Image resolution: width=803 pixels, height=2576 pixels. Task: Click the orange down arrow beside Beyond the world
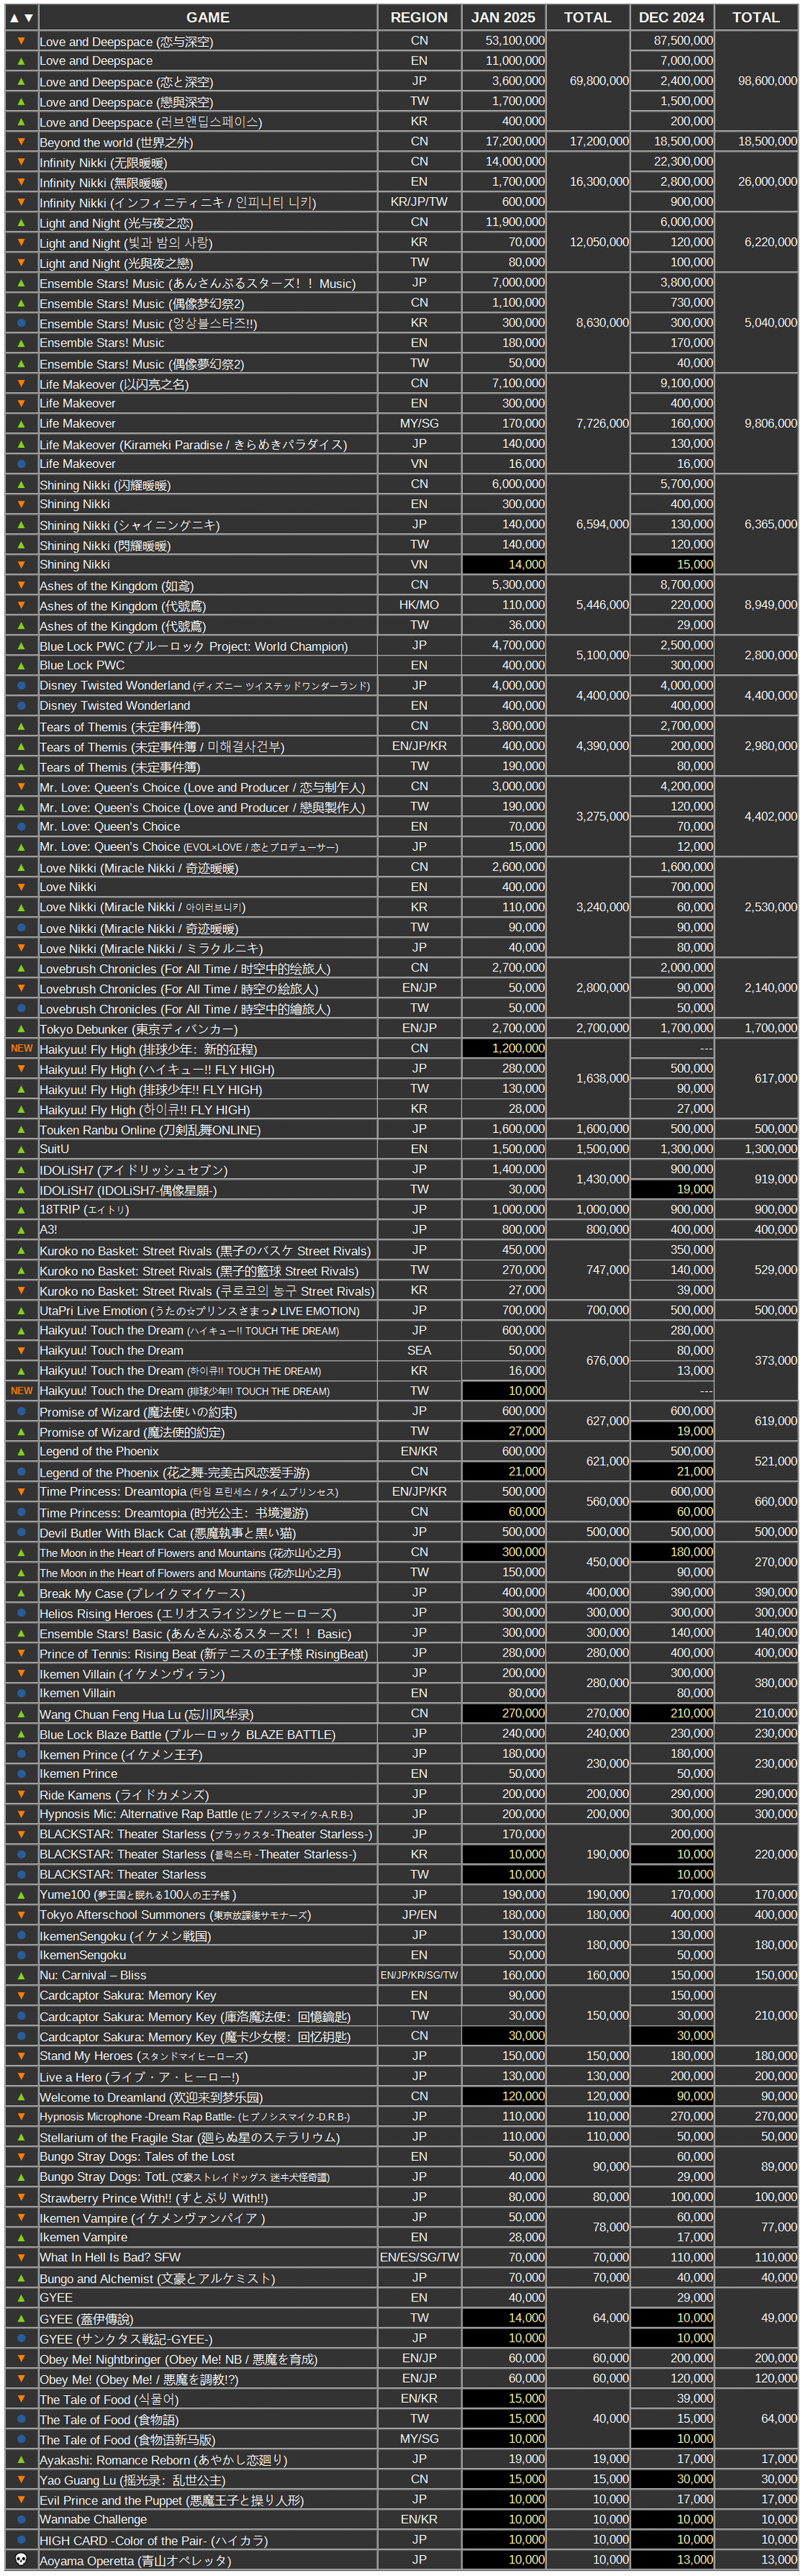point(21,142)
